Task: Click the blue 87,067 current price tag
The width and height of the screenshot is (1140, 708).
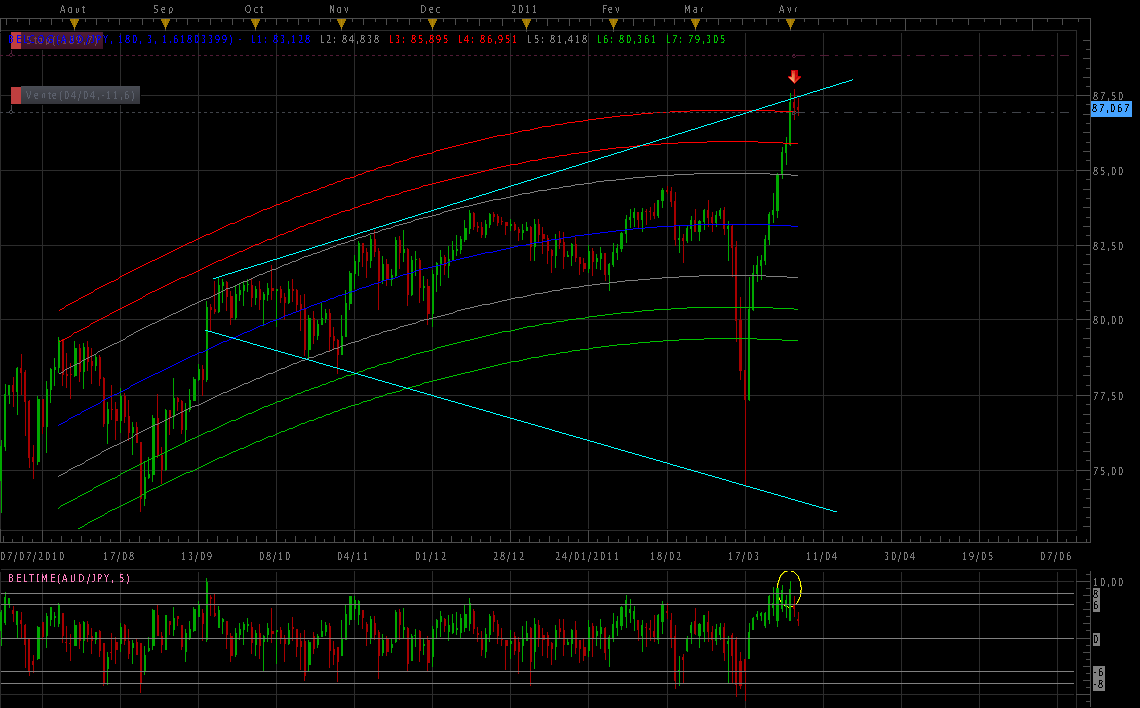Action: [1110, 107]
